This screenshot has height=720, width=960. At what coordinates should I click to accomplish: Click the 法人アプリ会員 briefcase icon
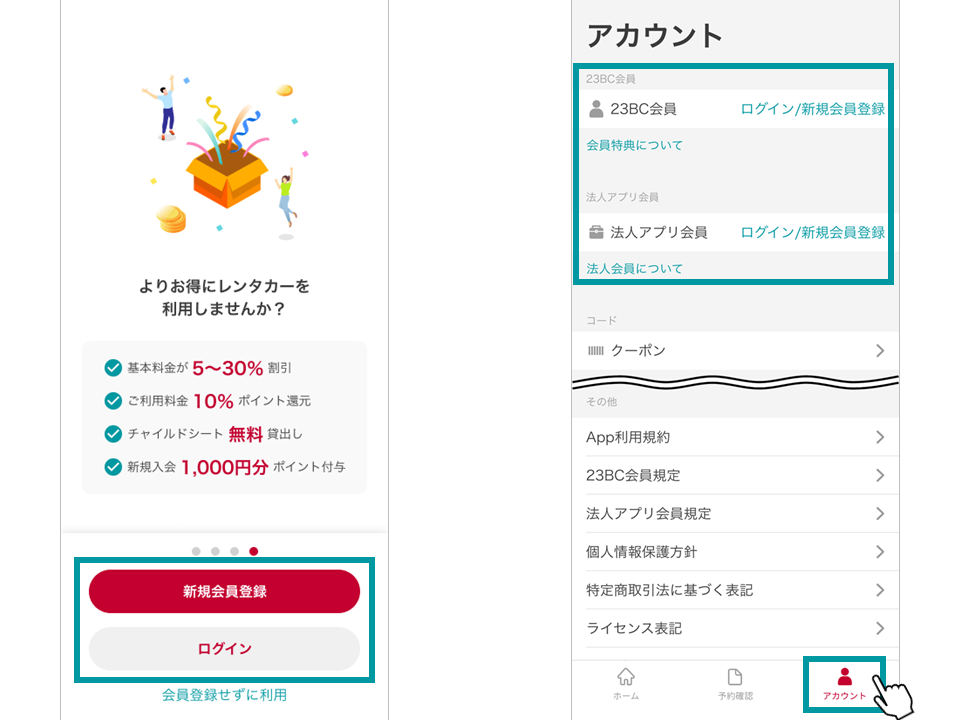tap(596, 232)
